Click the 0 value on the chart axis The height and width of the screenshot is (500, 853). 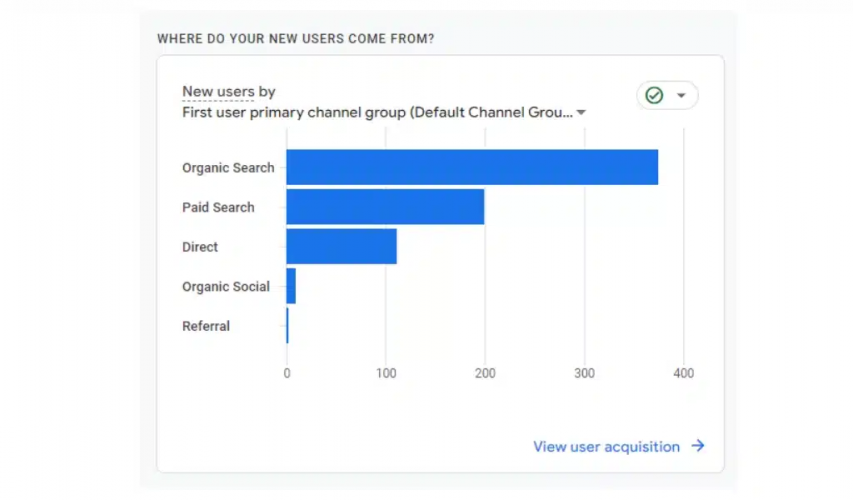(x=287, y=374)
